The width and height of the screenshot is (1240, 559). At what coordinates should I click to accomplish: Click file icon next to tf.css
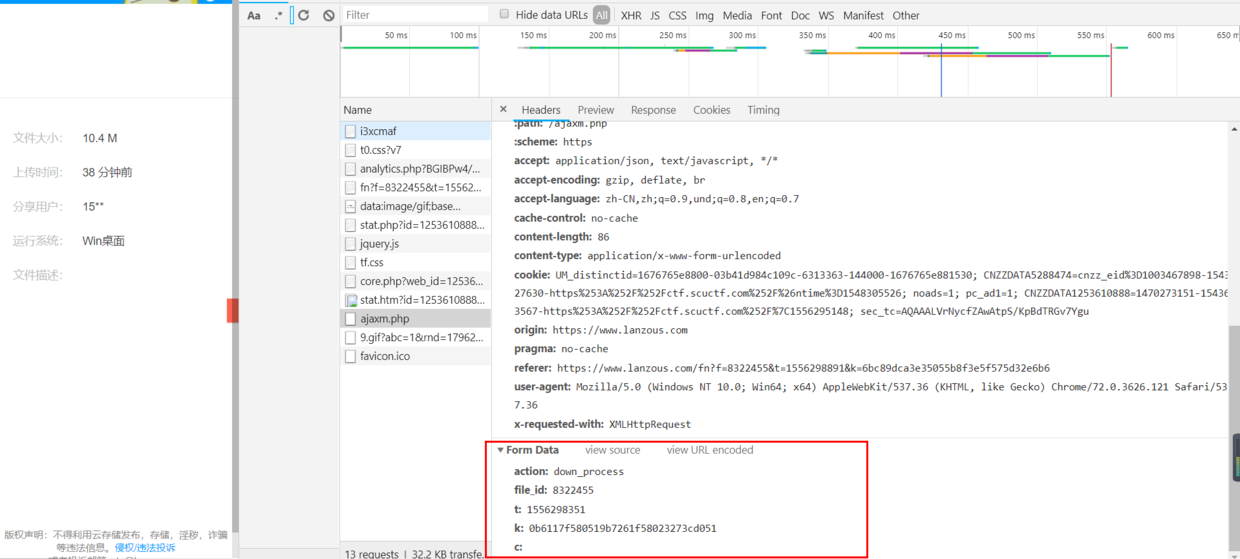[x=350, y=262]
